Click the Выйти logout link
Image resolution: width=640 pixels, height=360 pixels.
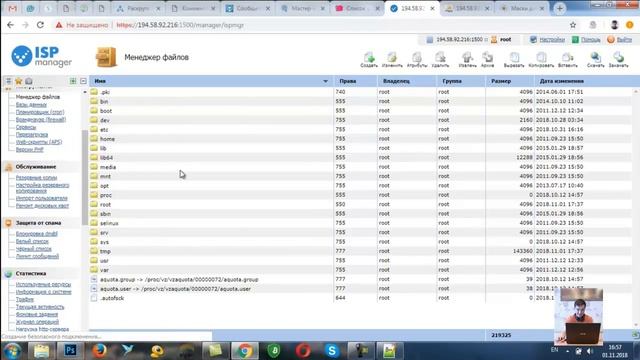click(624, 40)
